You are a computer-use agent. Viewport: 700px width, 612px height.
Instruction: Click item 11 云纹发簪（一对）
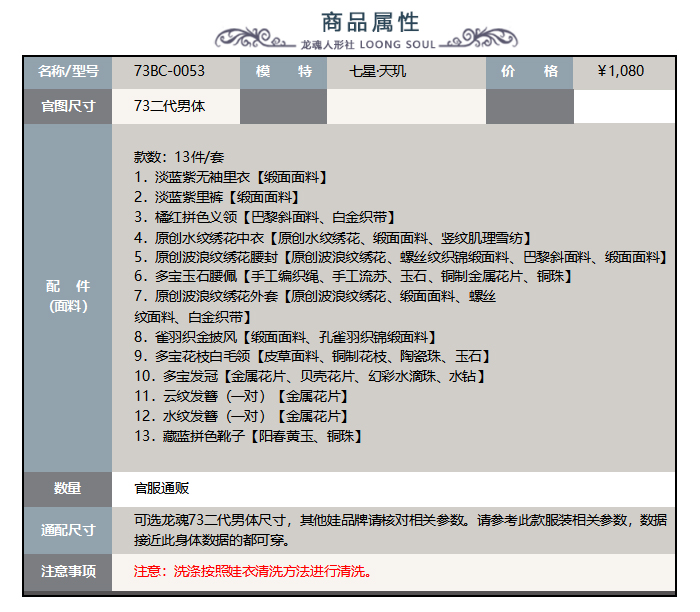[242, 396]
